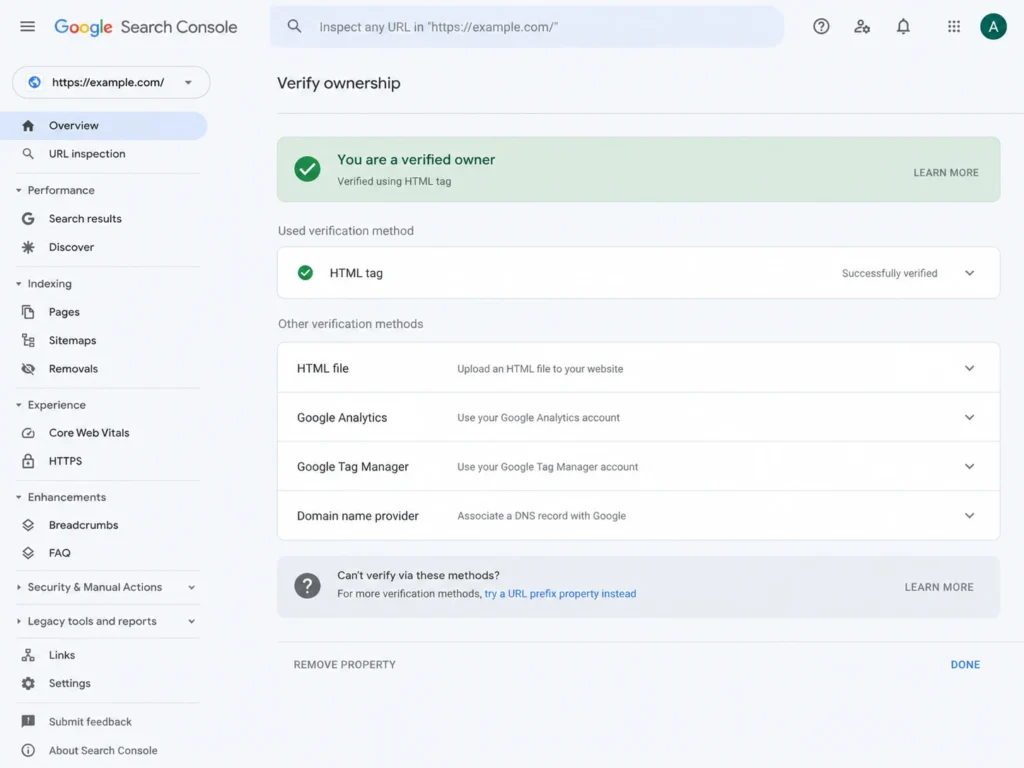Collapse the Indexing section
This screenshot has height=768, width=1024.
tap(18, 283)
